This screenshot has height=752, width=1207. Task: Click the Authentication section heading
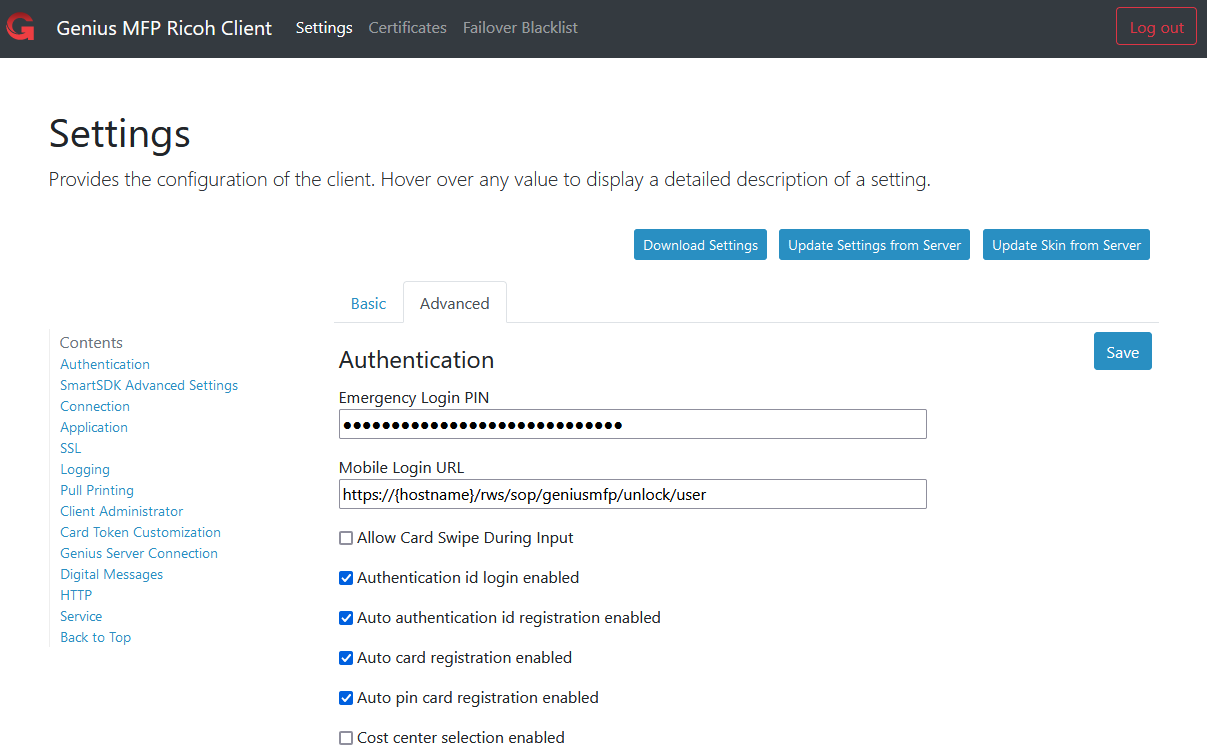coord(417,360)
